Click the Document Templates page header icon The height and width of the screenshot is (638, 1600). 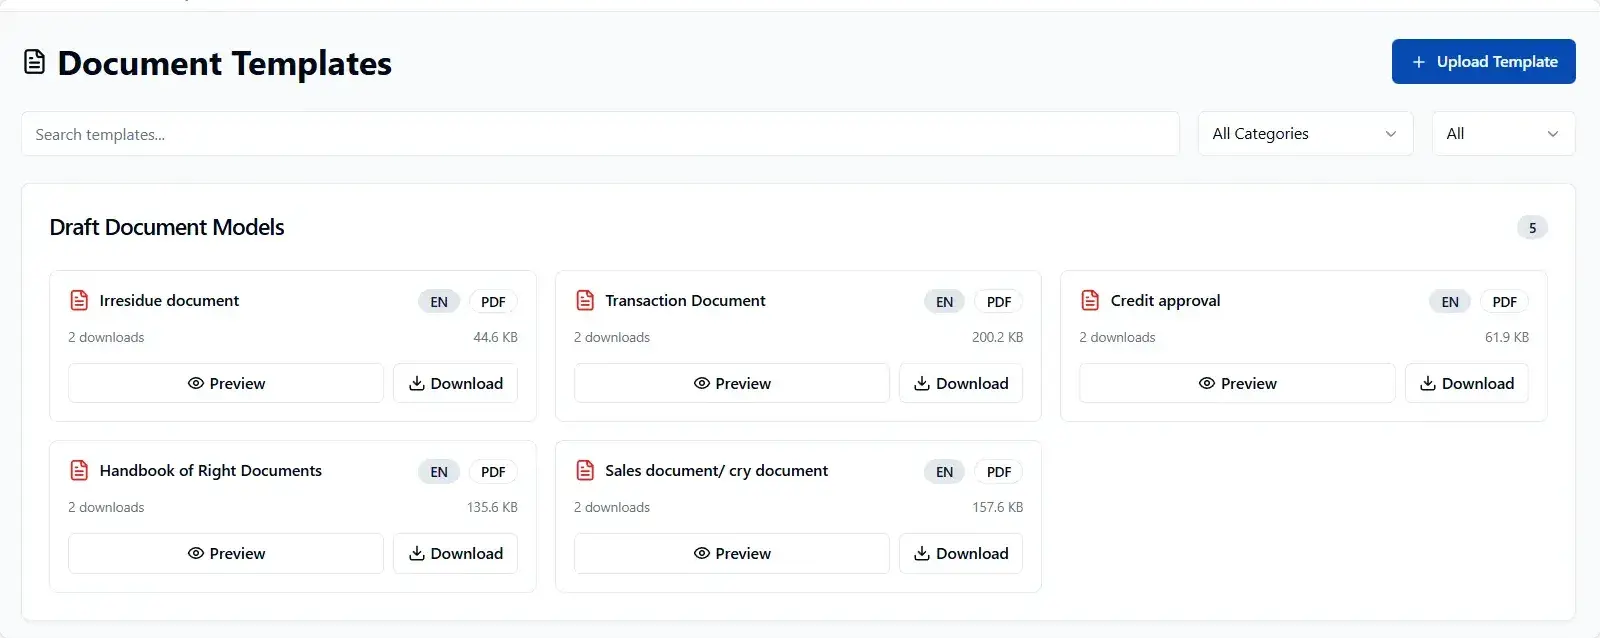(35, 63)
